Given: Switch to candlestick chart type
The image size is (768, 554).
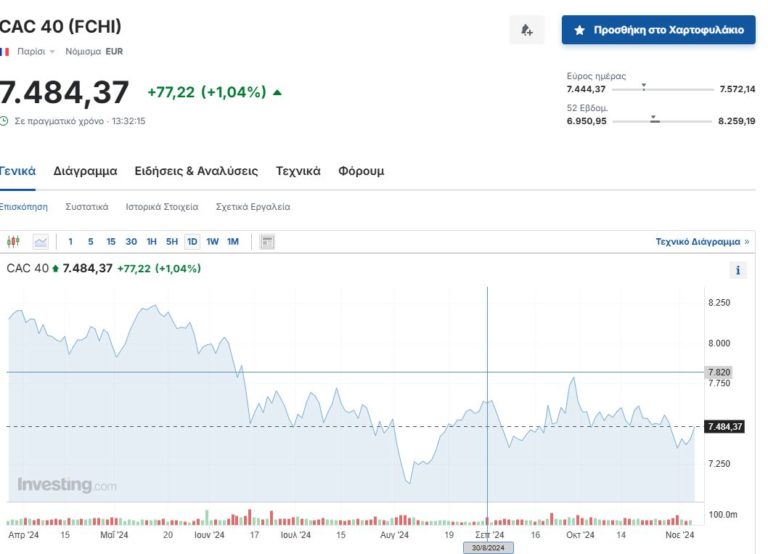Looking at the screenshot, I should (x=13, y=241).
